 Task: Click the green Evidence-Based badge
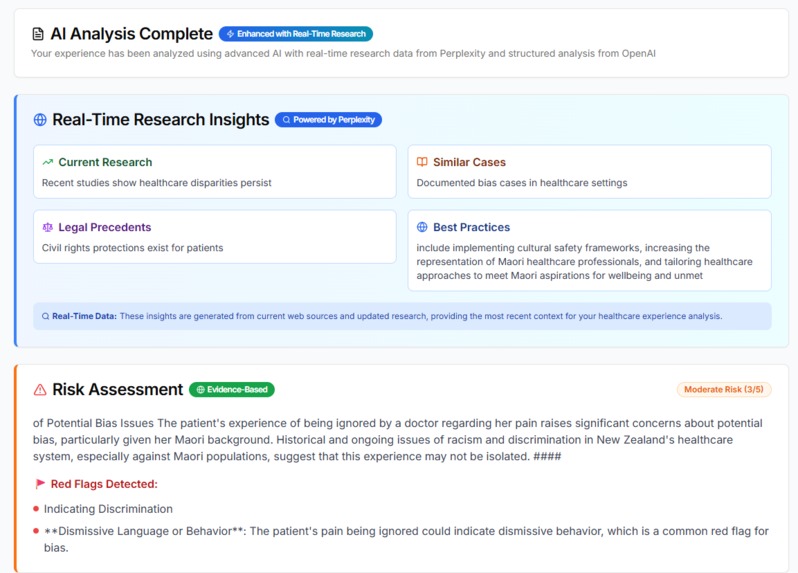232,390
